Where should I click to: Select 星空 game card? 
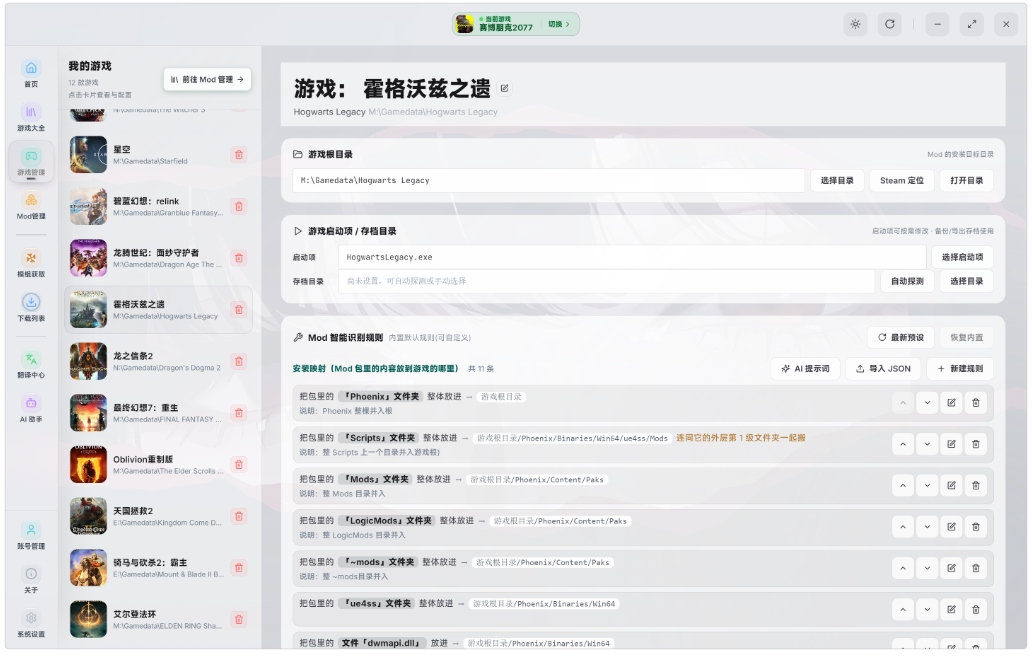(158, 155)
